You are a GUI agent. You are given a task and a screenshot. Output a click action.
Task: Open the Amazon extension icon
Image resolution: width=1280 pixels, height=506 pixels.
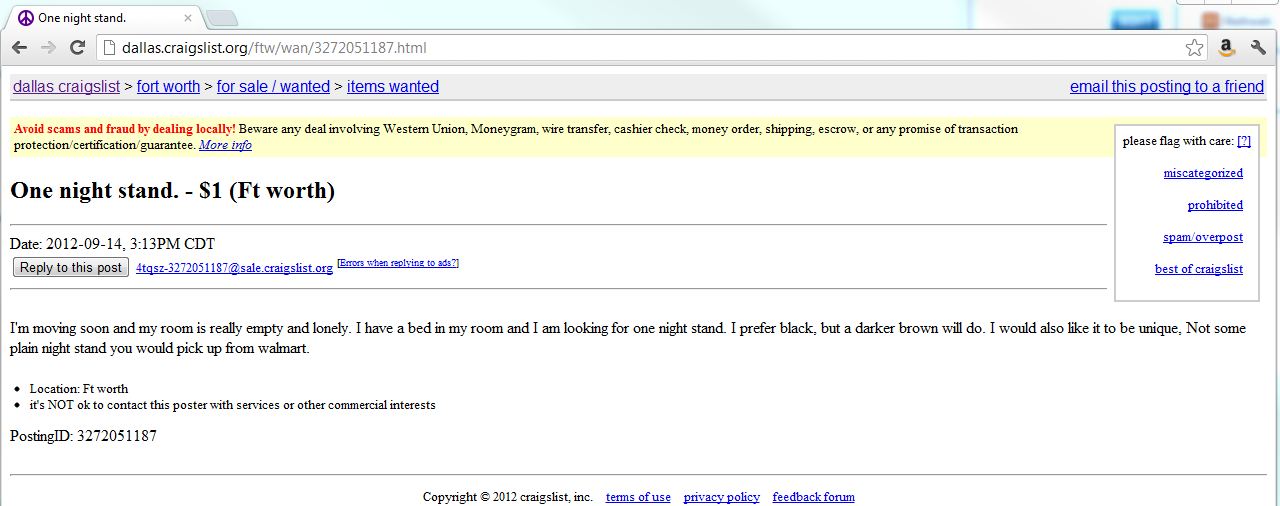(1226, 48)
